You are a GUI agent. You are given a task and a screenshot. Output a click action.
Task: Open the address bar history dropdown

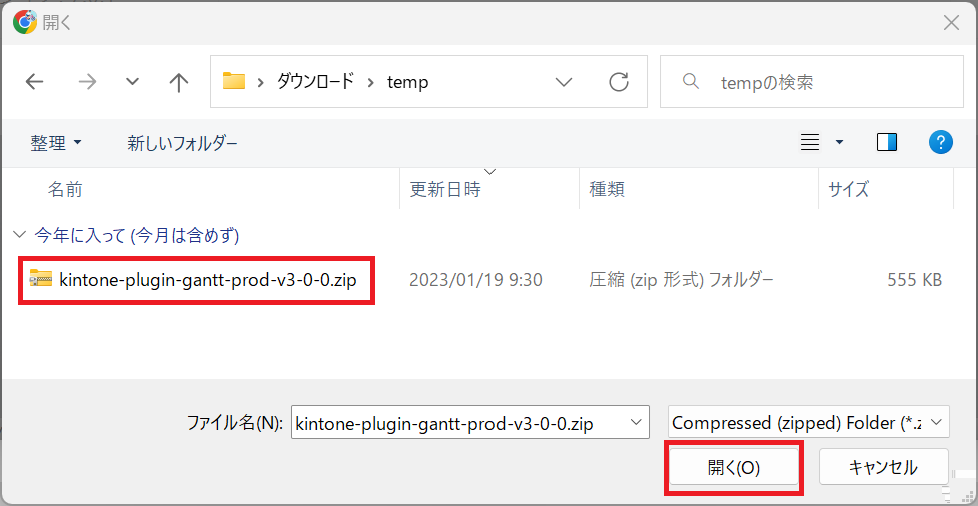pos(564,82)
